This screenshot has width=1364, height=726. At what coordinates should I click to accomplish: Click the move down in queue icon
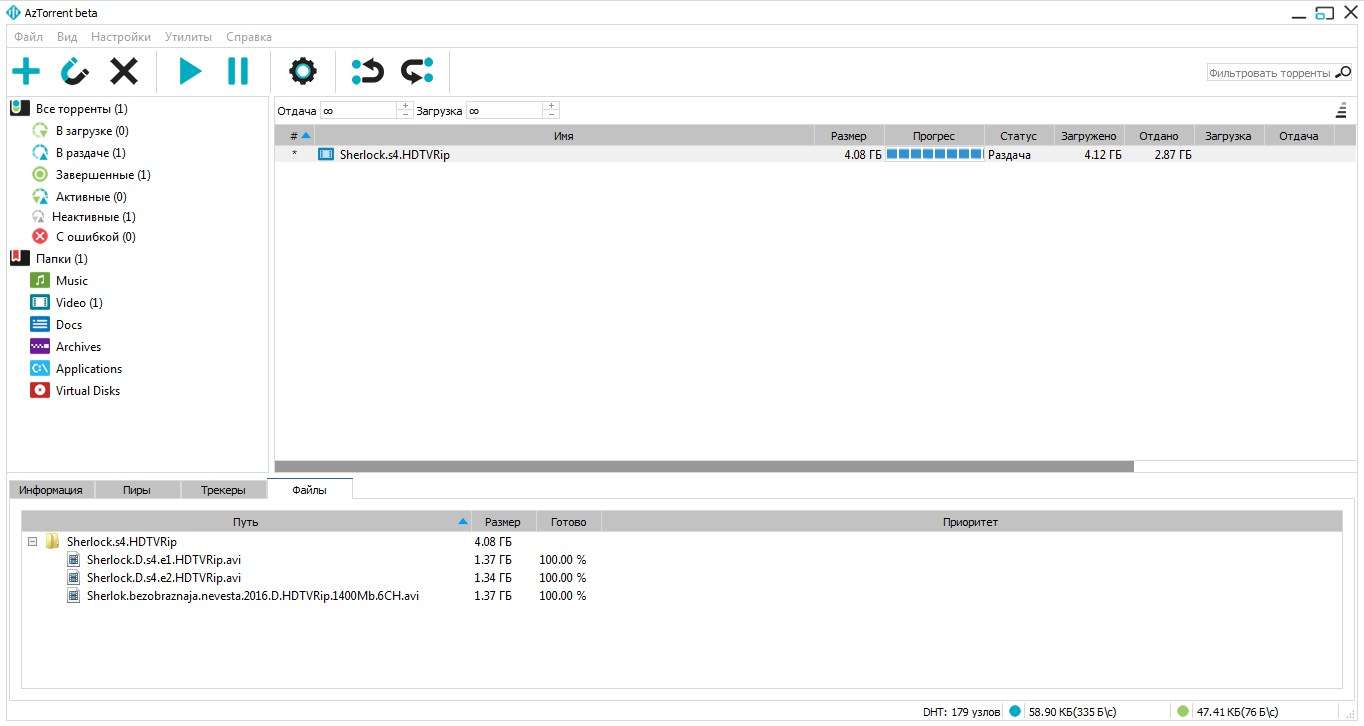[417, 71]
